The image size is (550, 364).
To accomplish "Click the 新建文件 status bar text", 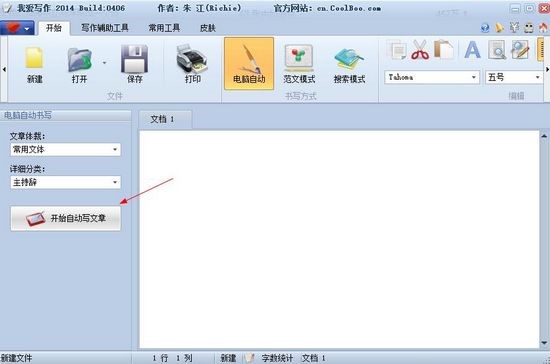I will 16,358.
